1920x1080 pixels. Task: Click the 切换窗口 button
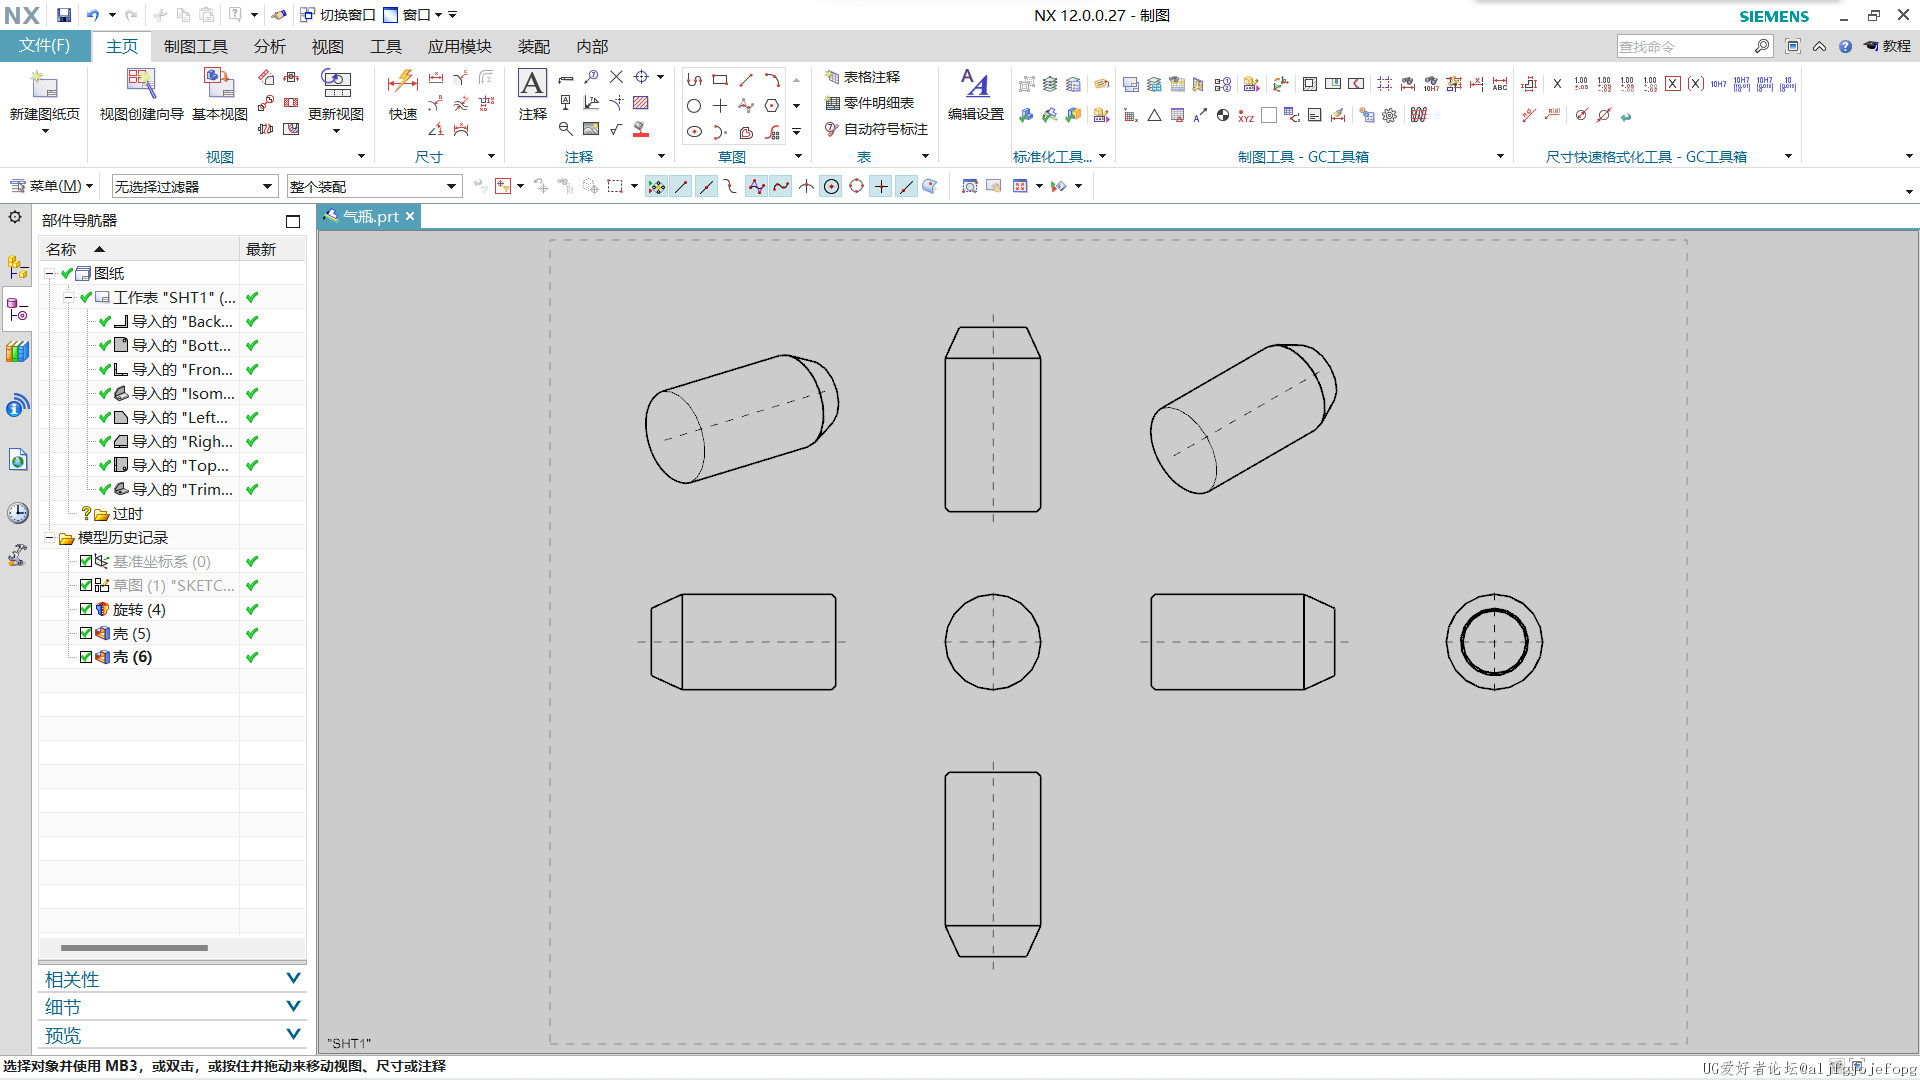(338, 15)
